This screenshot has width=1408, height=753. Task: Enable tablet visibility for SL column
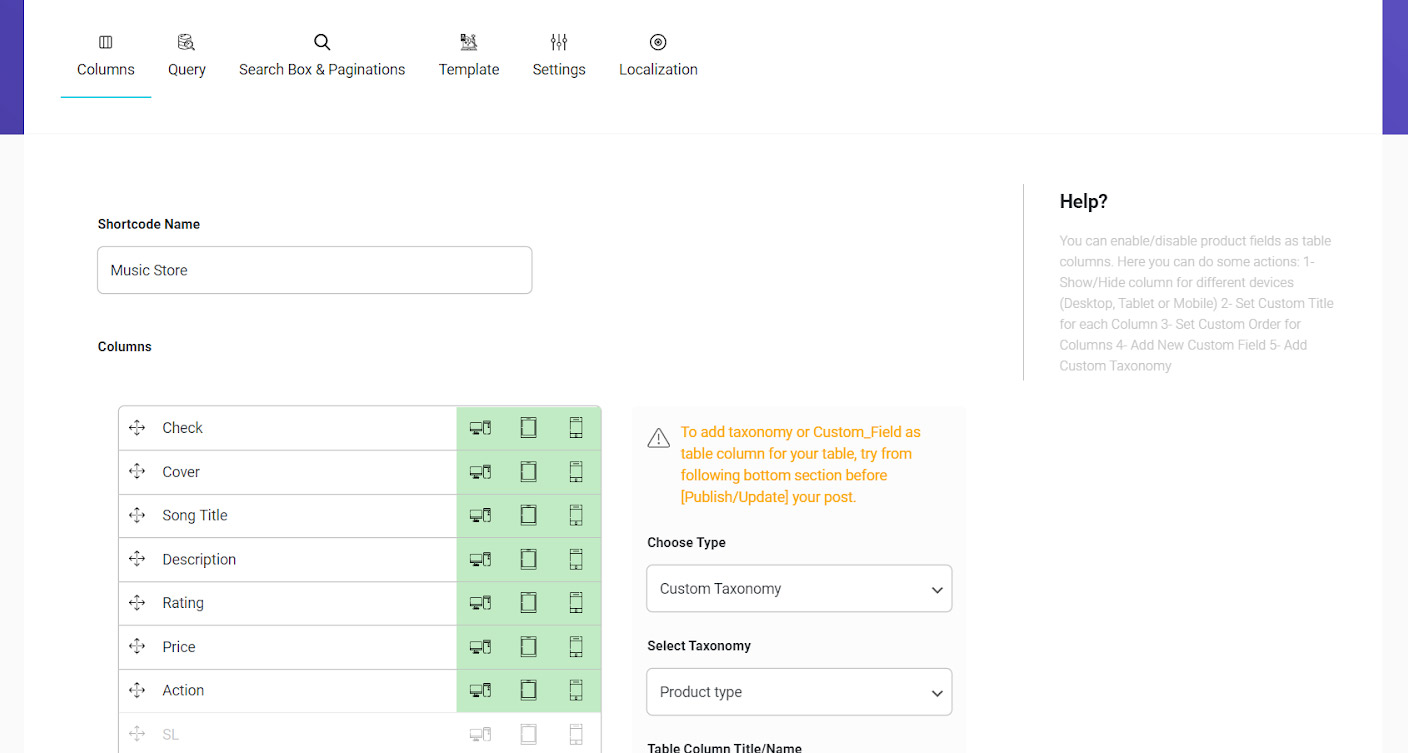click(528, 734)
